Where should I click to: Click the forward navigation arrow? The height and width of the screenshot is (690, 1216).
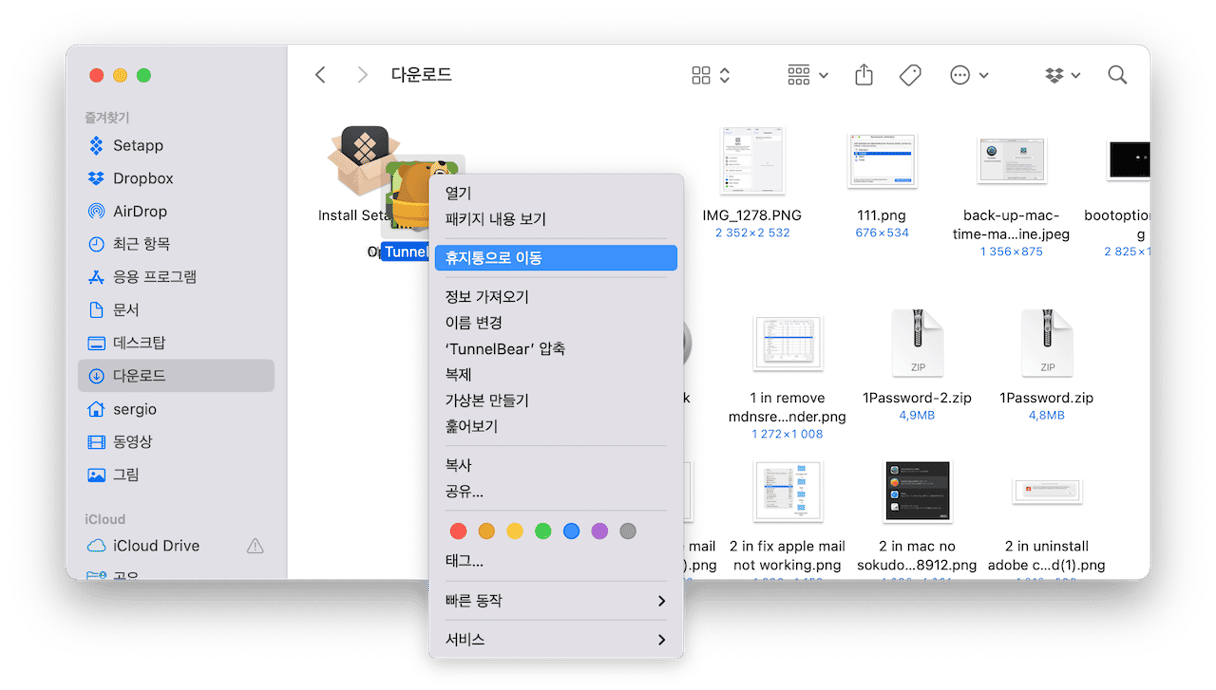tap(362, 75)
